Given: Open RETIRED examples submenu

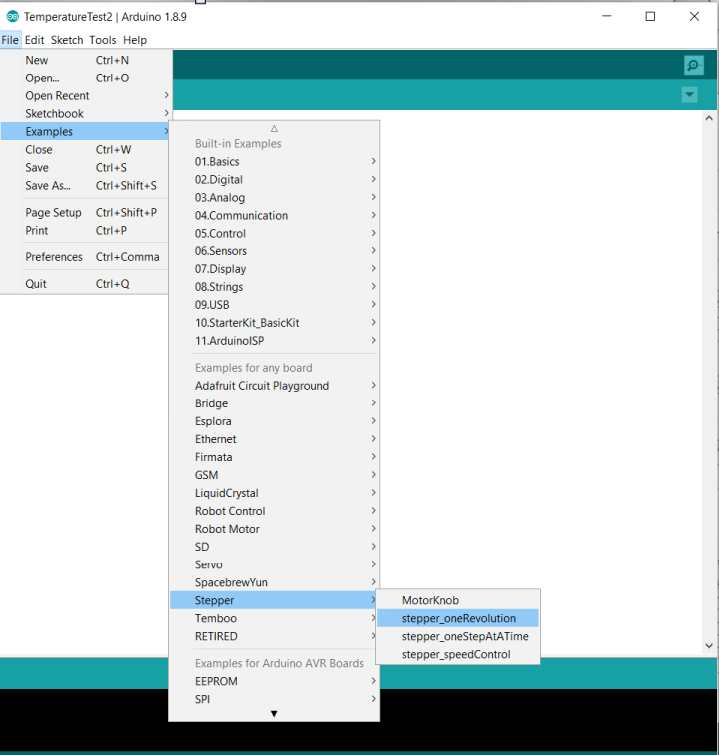Looking at the screenshot, I should (x=274, y=637).
